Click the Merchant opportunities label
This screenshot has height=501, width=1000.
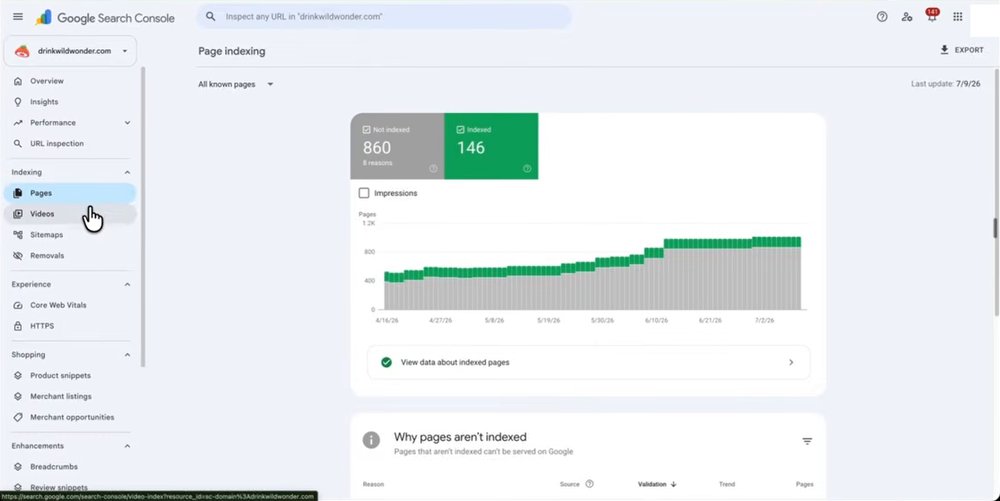click(72, 418)
